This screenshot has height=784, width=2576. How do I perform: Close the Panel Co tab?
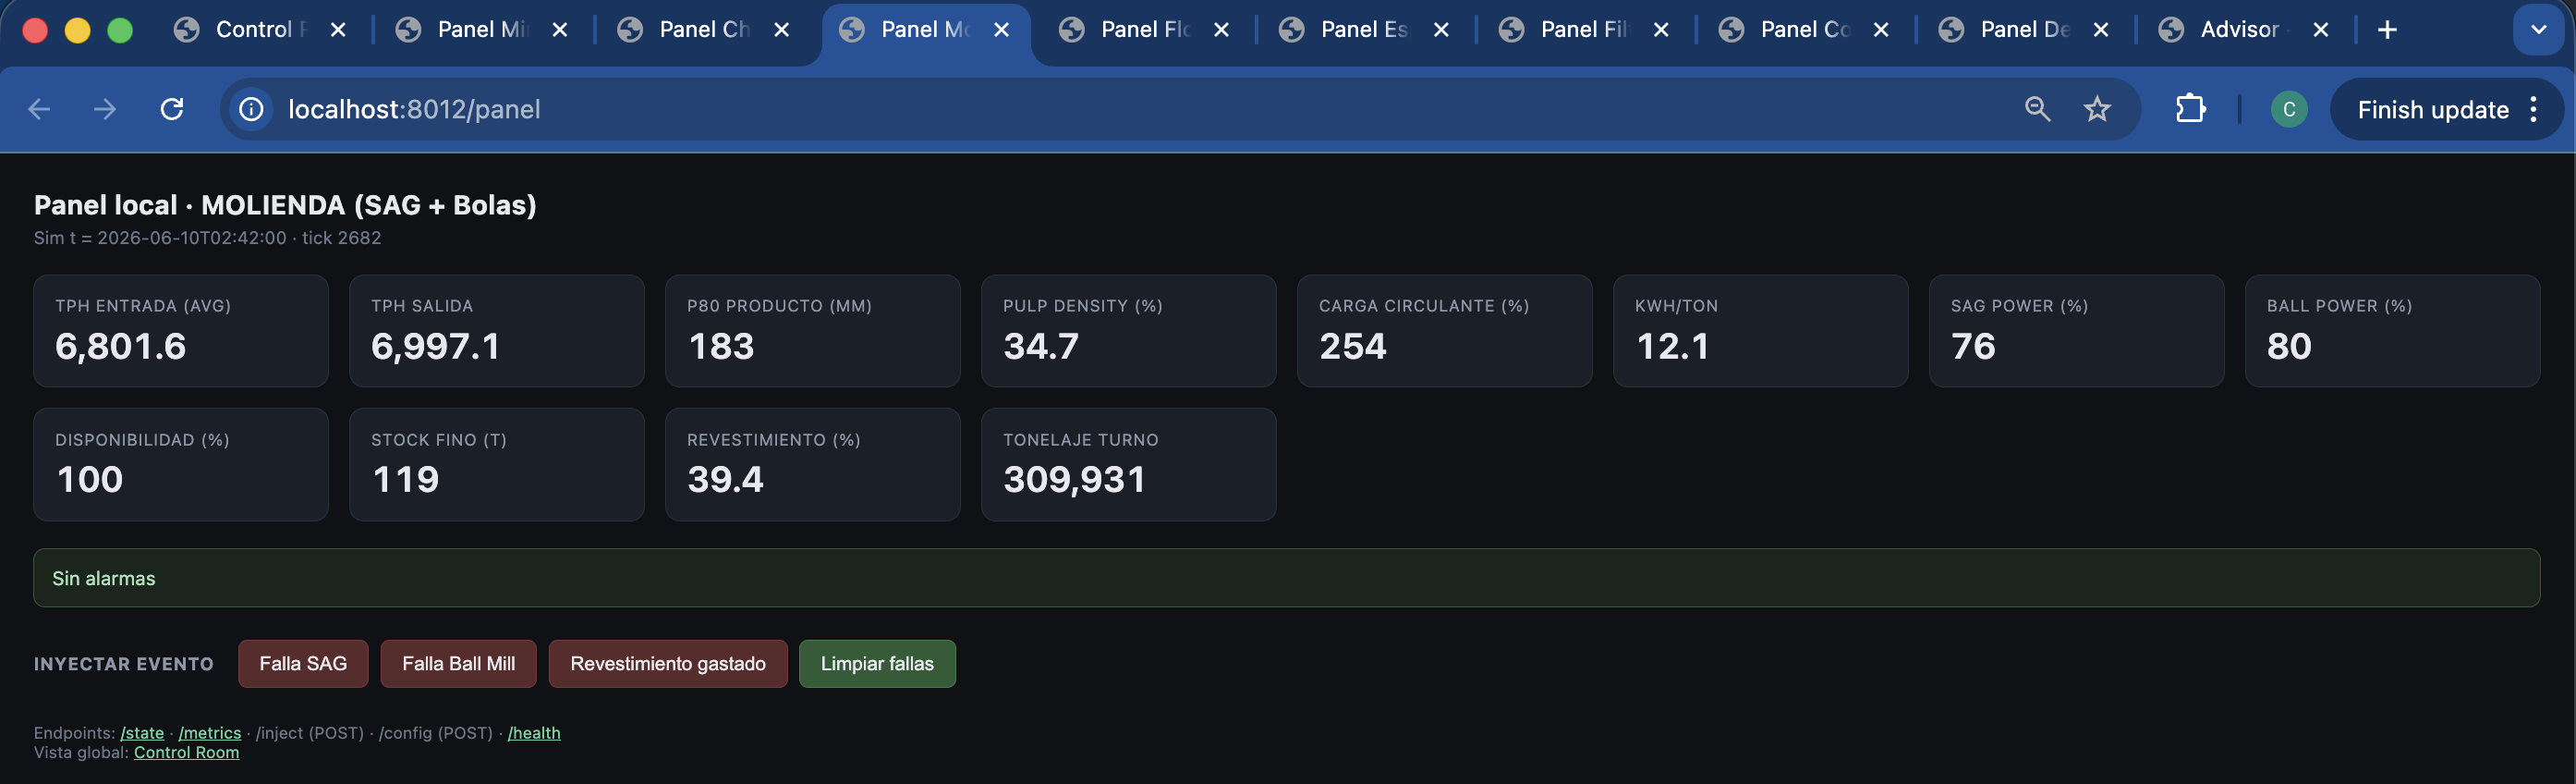click(1881, 30)
